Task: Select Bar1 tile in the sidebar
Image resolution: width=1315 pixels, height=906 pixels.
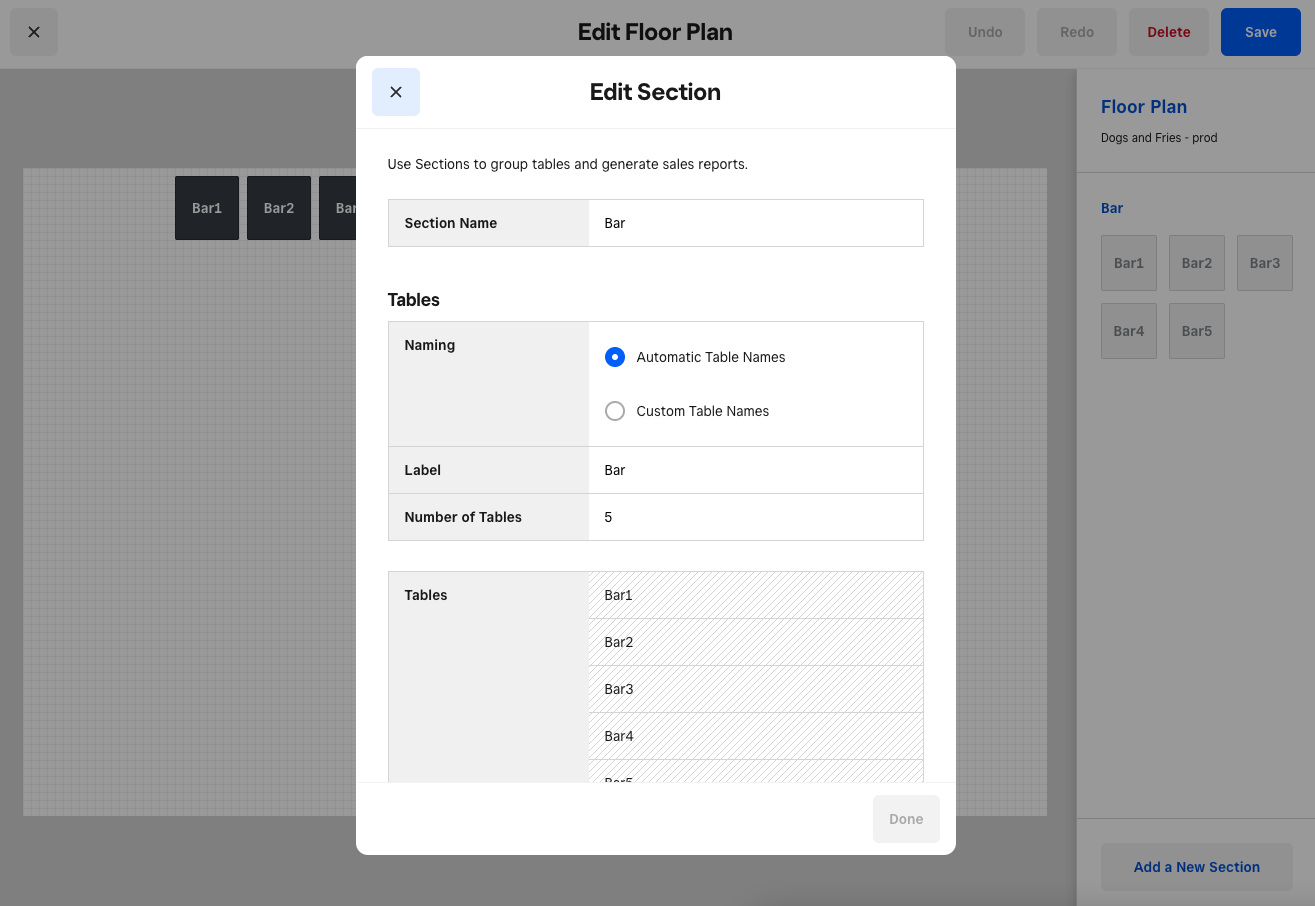Action: click(1129, 263)
